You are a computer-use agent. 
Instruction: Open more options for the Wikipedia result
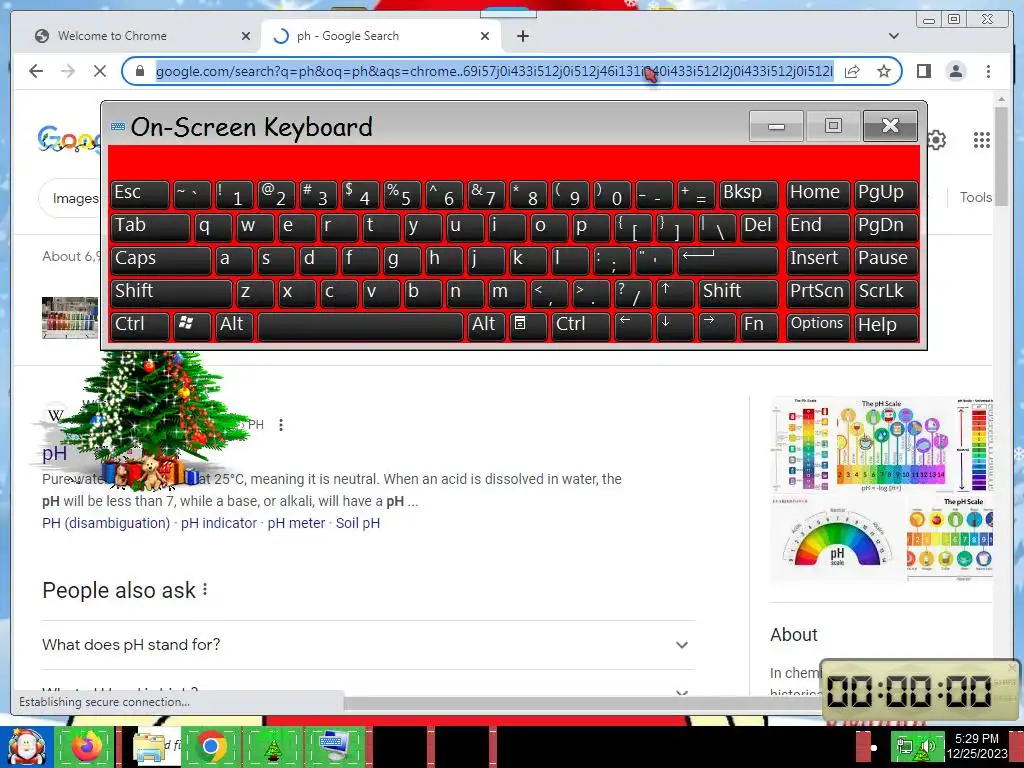[281, 425]
